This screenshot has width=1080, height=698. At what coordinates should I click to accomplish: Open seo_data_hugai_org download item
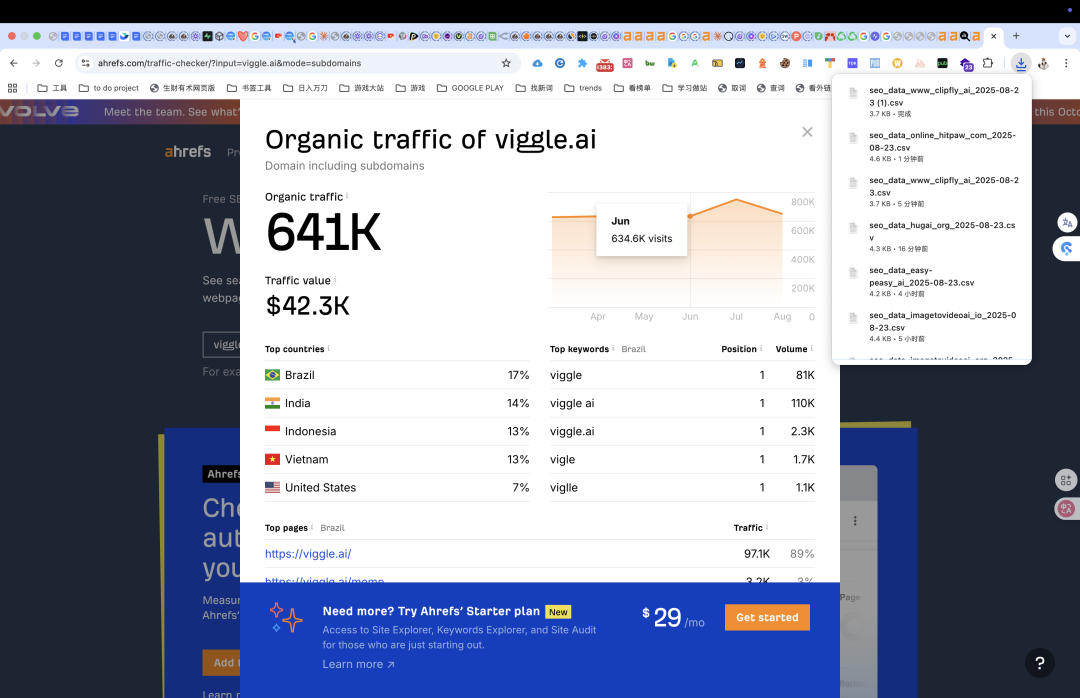point(932,236)
